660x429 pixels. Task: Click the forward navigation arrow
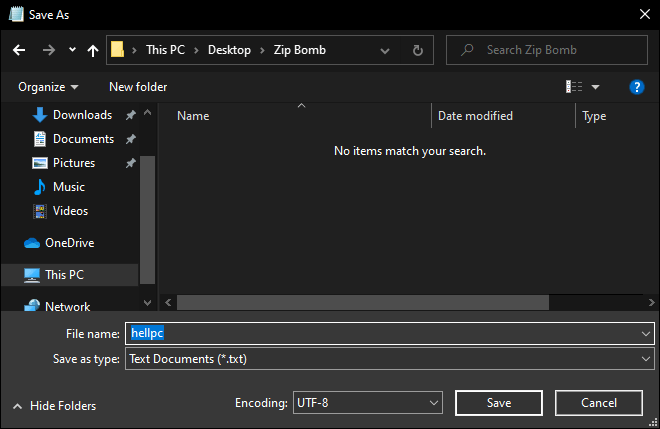(49, 51)
